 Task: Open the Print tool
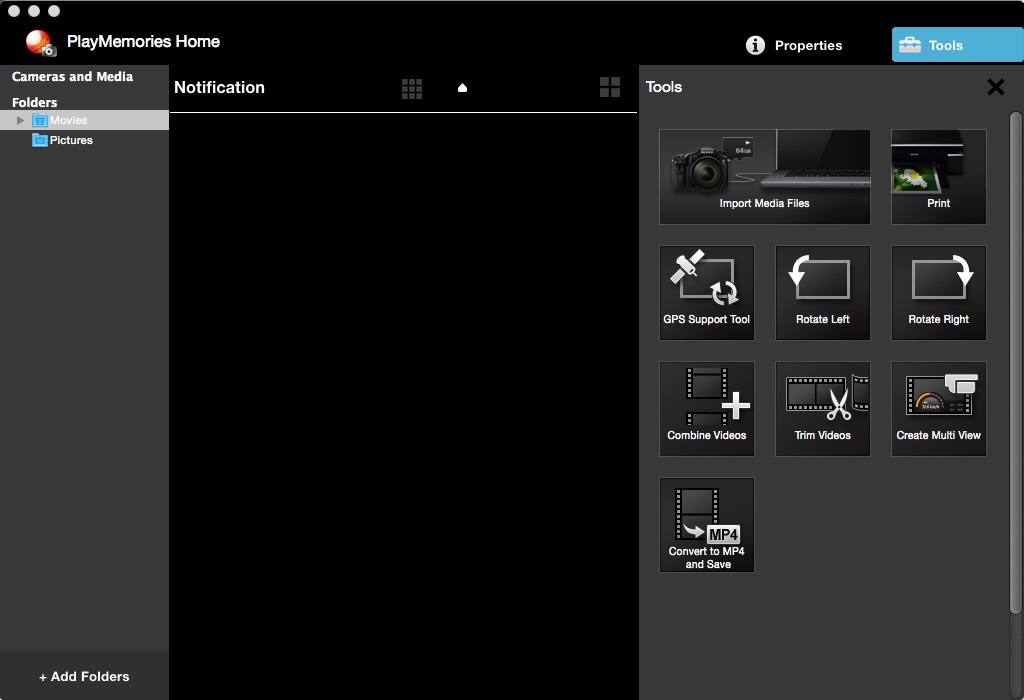tap(938, 176)
